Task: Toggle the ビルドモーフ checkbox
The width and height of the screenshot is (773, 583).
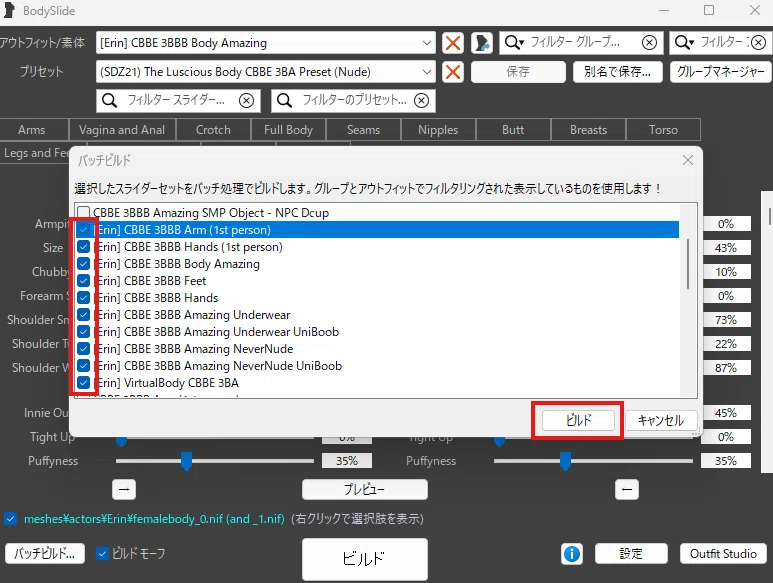Action: 102,553
